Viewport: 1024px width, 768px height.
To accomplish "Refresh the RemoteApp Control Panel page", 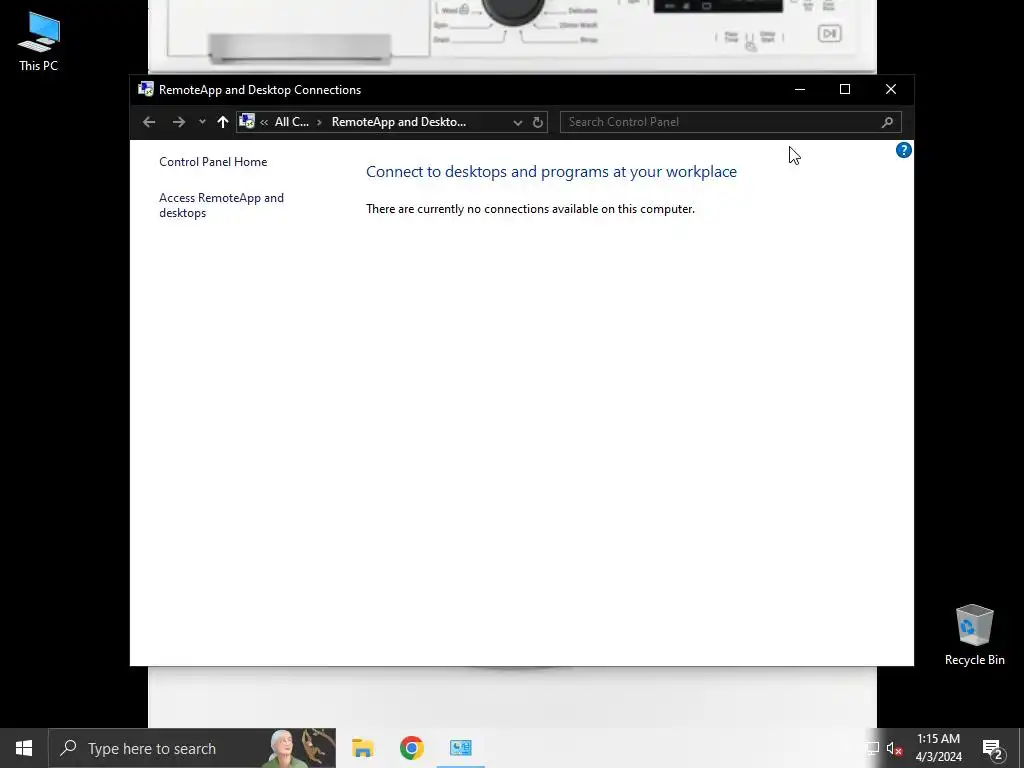I will pyautogui.click(x=537, y=122).
